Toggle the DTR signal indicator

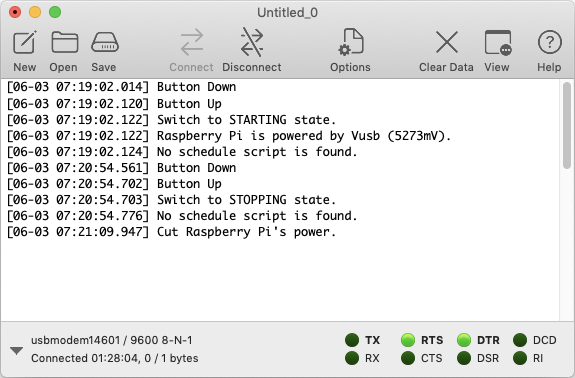[x=464, y=340]
